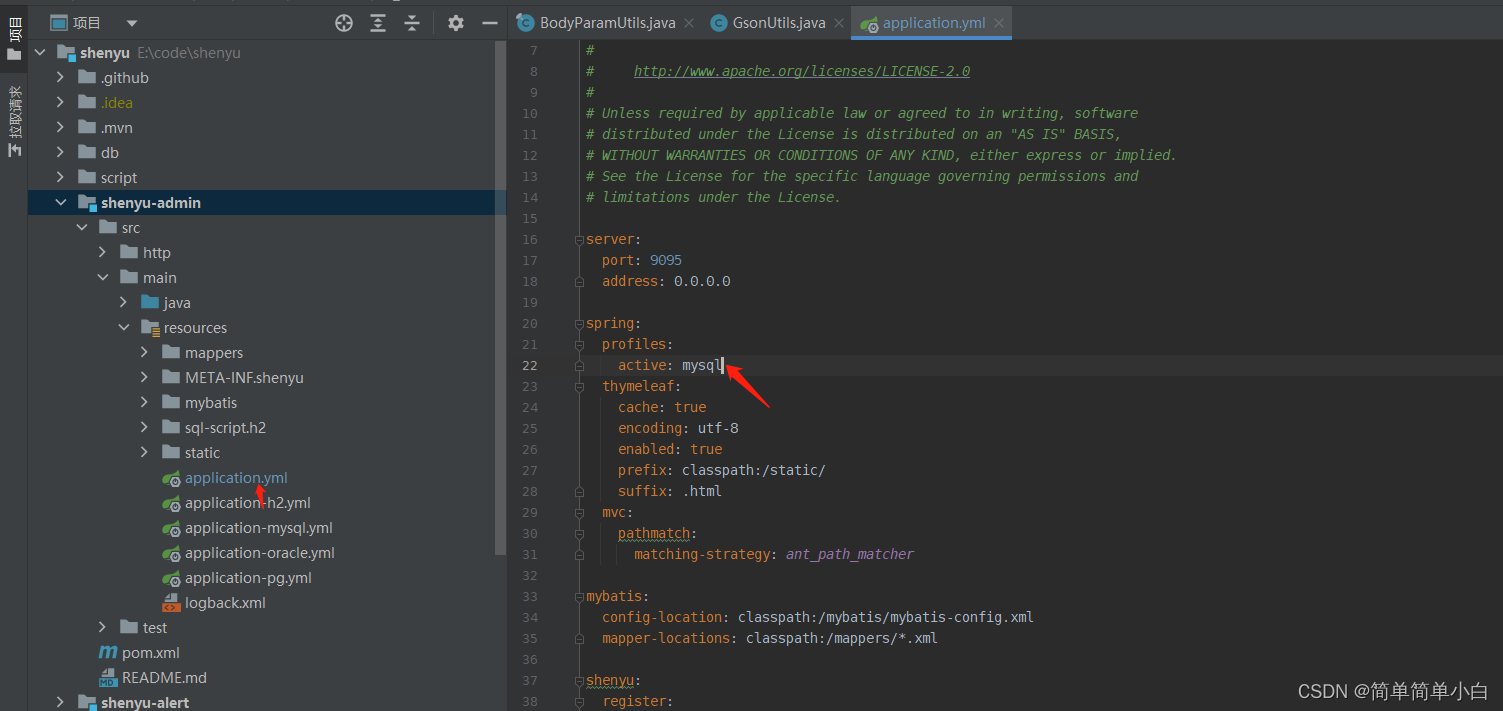Screen dimensions: 1503x711
Task: Click the Collapse All icon in project panel
Action: point(412,23)
